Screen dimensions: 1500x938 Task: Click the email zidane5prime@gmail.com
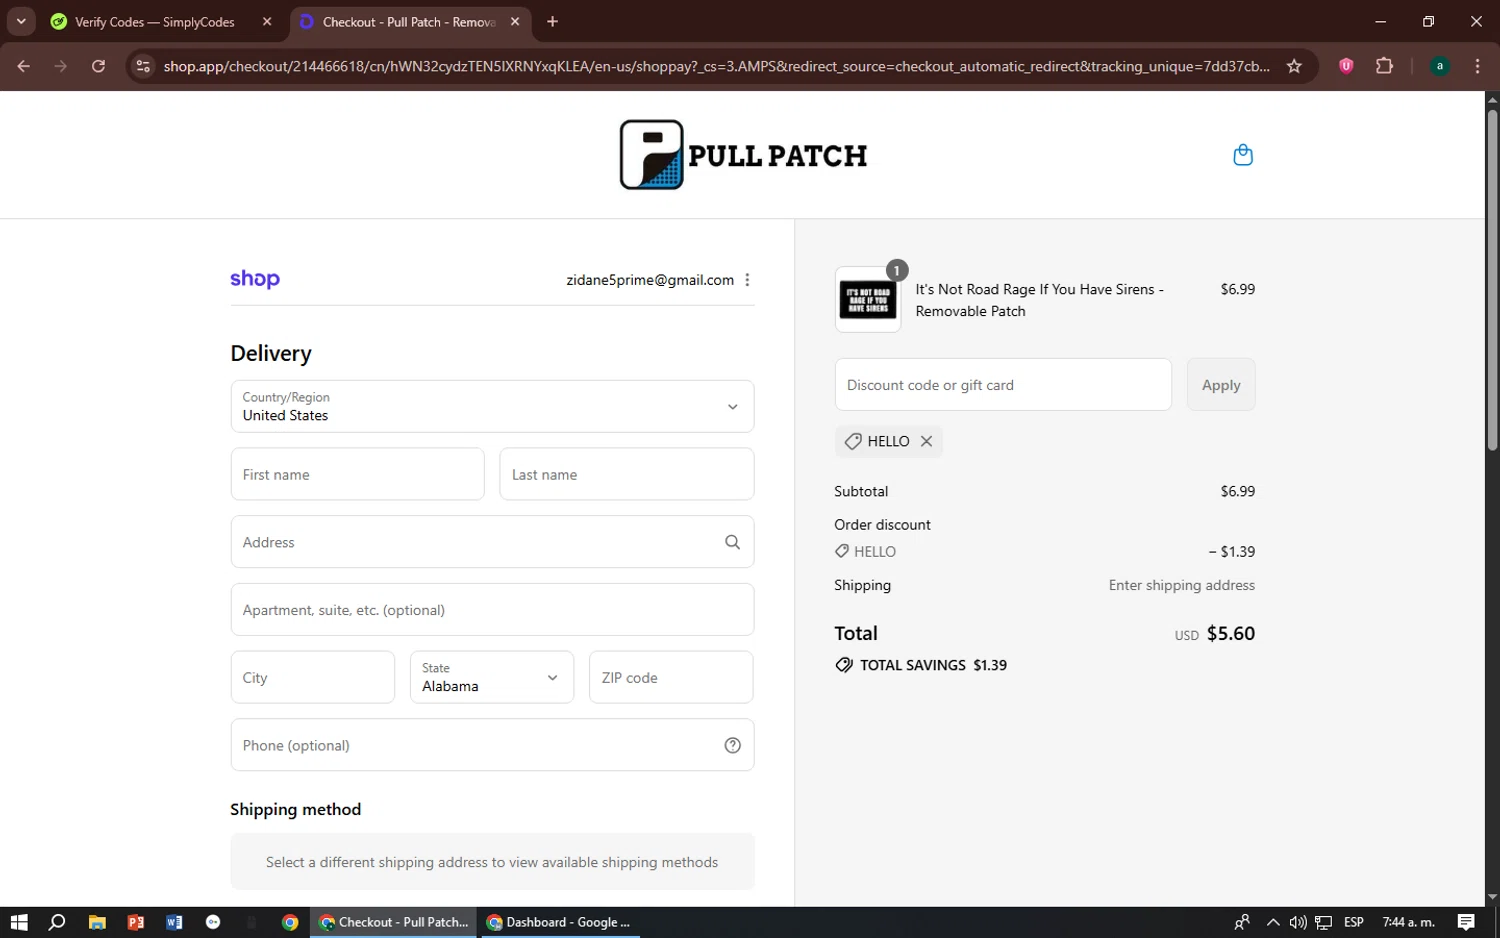[x=650, y=280]
